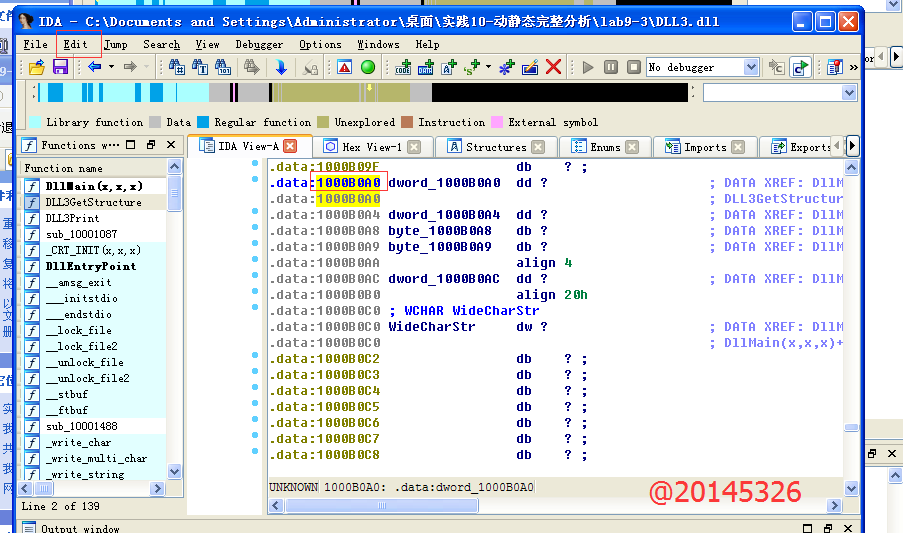The width and height of the screenshot is (903, 533).
Task: Open the empty dropdown beside navigation band
Action: (x=849, y=93)
